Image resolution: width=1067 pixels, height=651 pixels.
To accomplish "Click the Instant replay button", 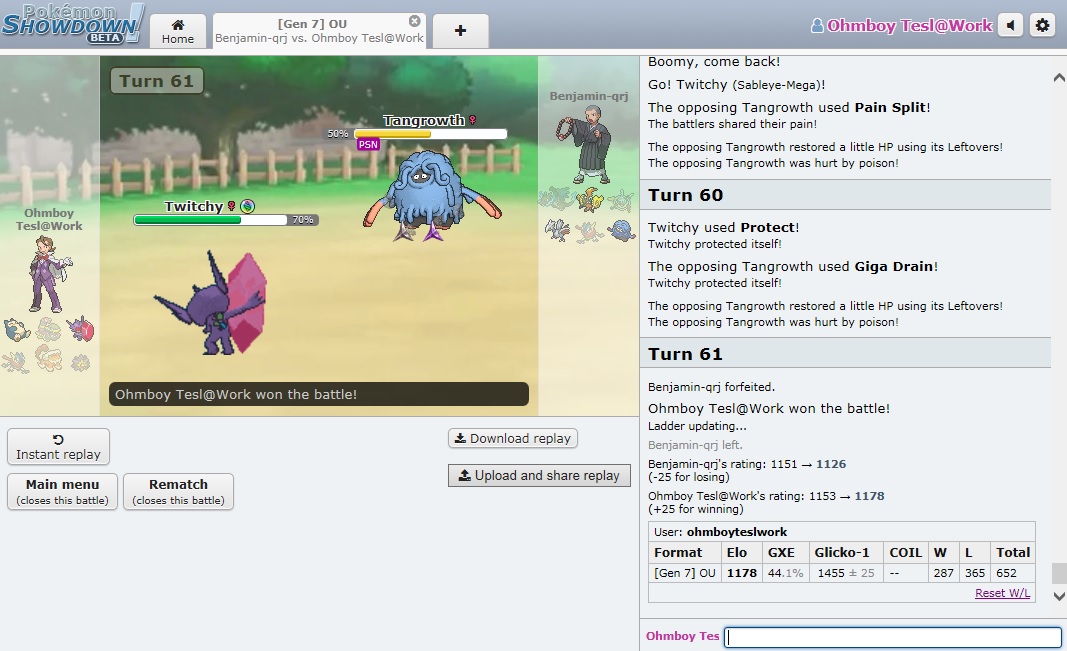I will click(59, 447).
